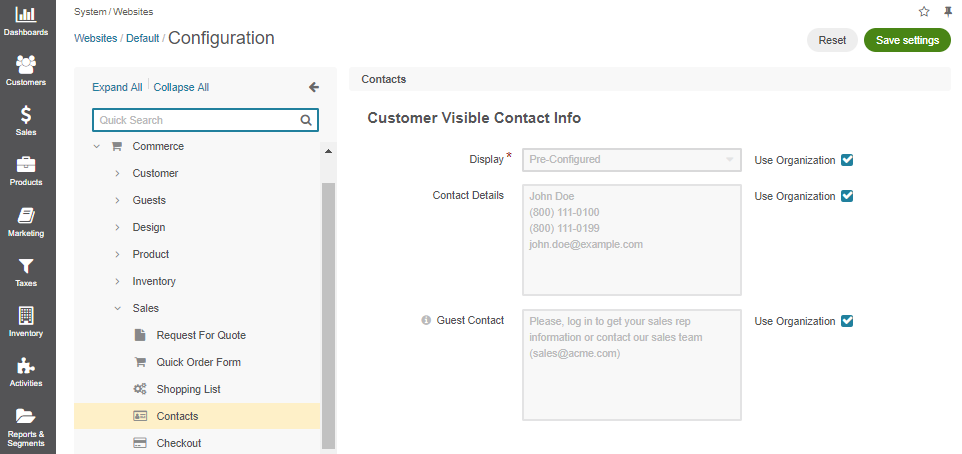Image resolution: width=962 pixels, height=454 pixels.
Task: Click the Quick Search field
Action: pos(205,120)
